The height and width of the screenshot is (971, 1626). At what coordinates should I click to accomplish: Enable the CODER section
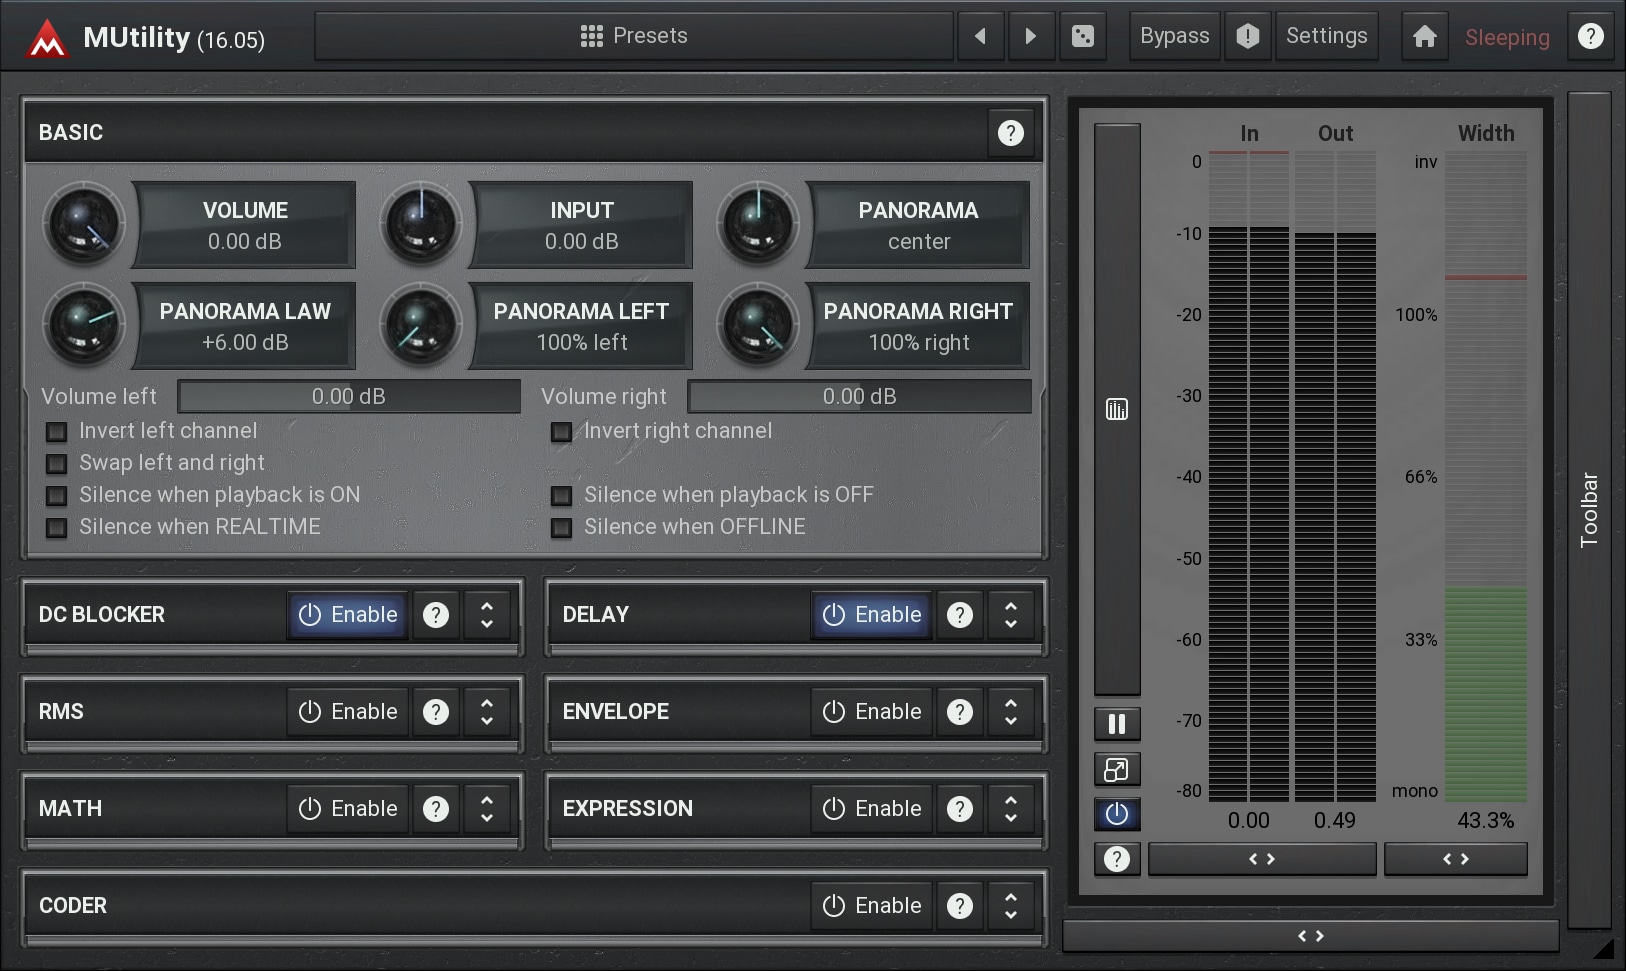point(872,906)
